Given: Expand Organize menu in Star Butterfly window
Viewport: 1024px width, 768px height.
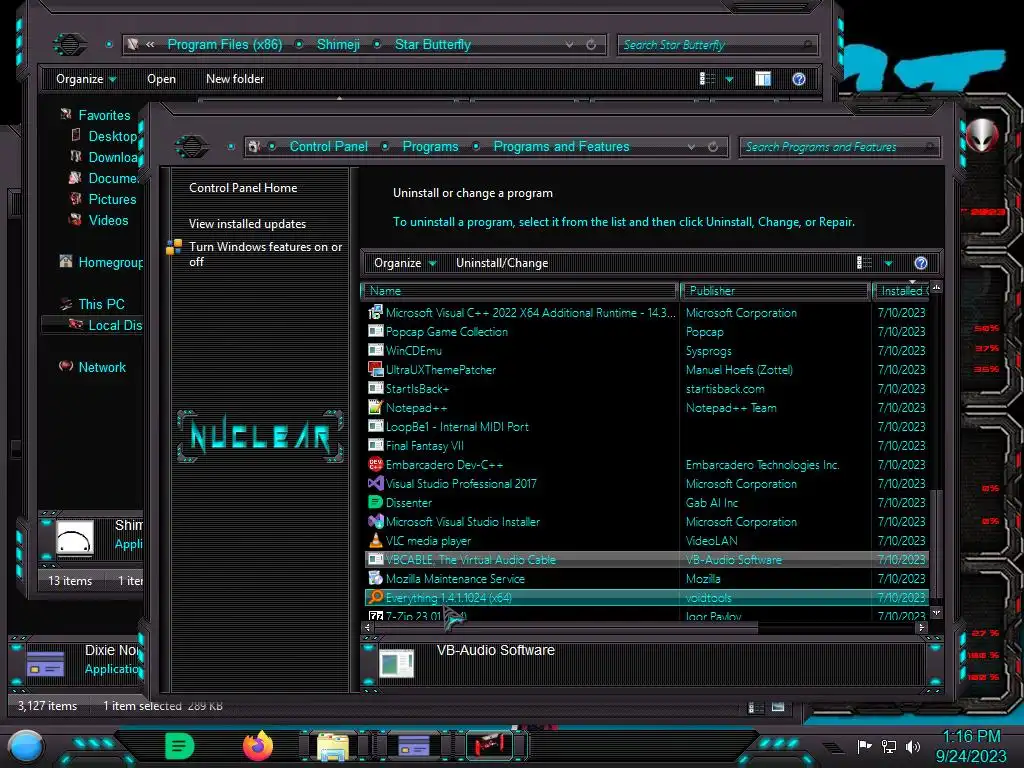Looking at the screenshot, I should [86, 79].
